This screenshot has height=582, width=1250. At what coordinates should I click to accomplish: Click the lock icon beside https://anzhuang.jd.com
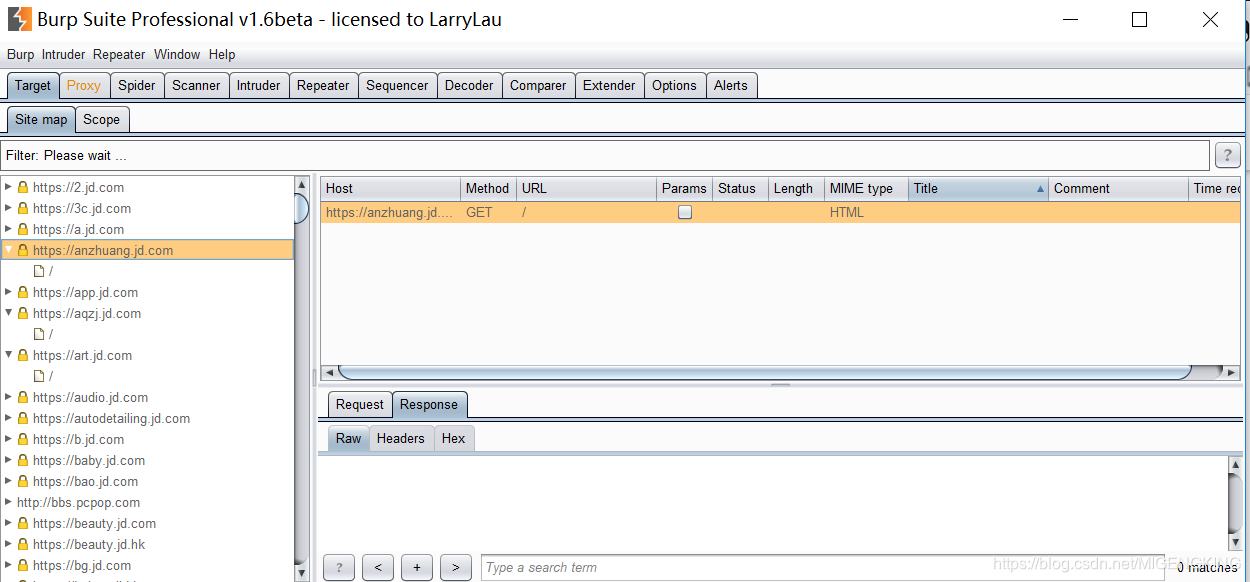coord(23,250)
